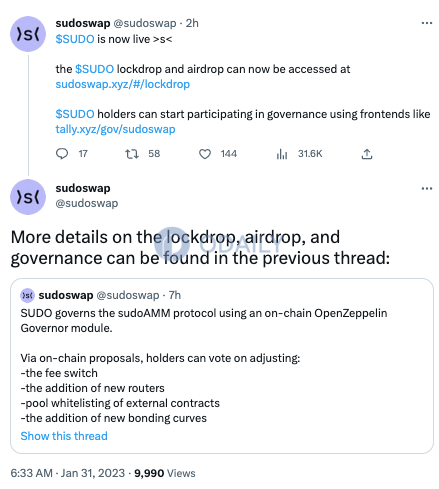Click the 2h timestamp on the first tweet

pos(192,23)
